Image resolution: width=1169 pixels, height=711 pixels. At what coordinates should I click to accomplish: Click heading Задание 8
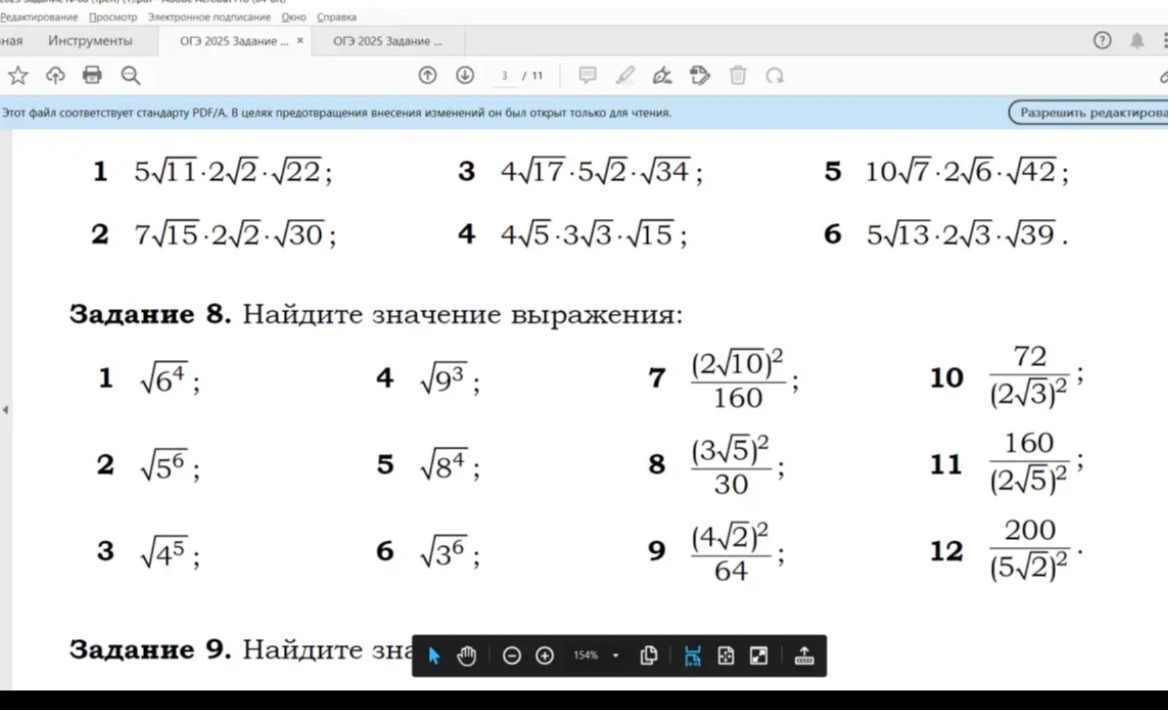151,315
